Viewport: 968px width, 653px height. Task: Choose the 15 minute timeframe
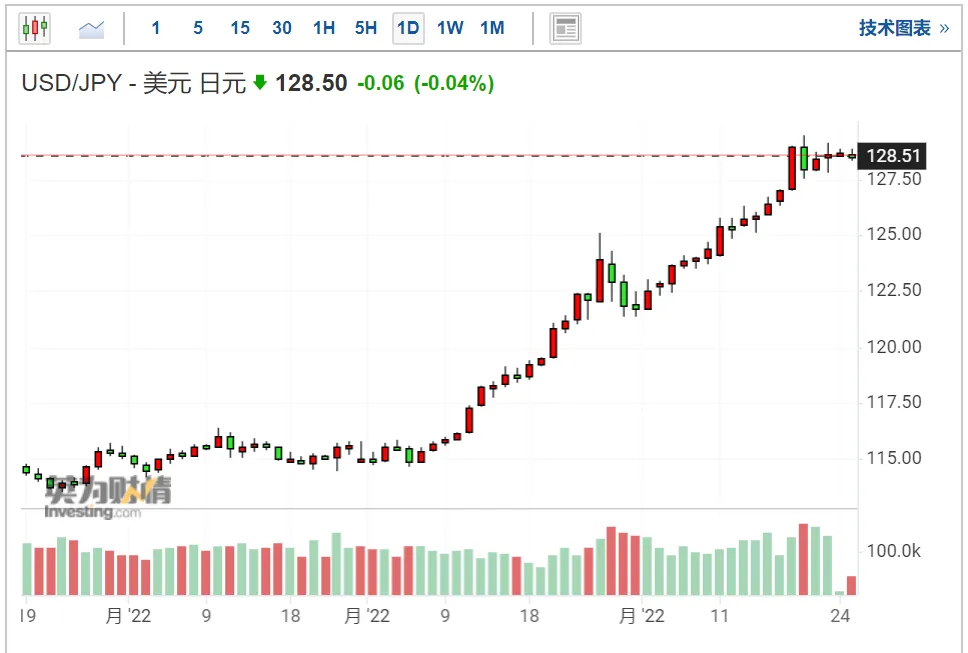click(x=240, y=28)
